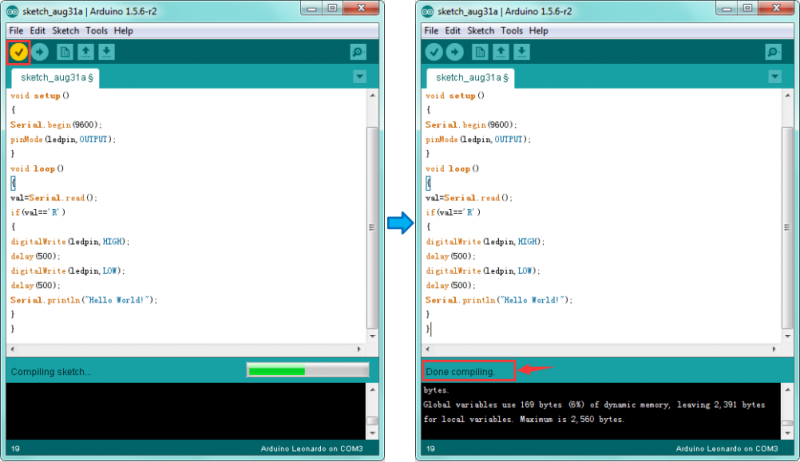Screen dimensions: 800x462
Task: Click 'Arduino Leonardo on COM3' in right status bar
Action: [x=727, y=449]
